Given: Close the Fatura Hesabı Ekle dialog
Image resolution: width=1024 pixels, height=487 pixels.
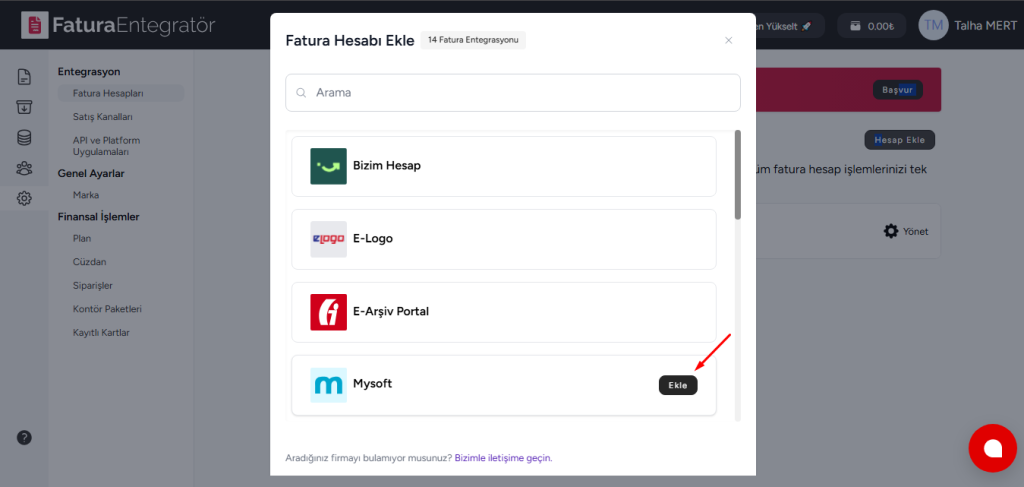Looking at the screenshot, I should [x=728, y=40].
